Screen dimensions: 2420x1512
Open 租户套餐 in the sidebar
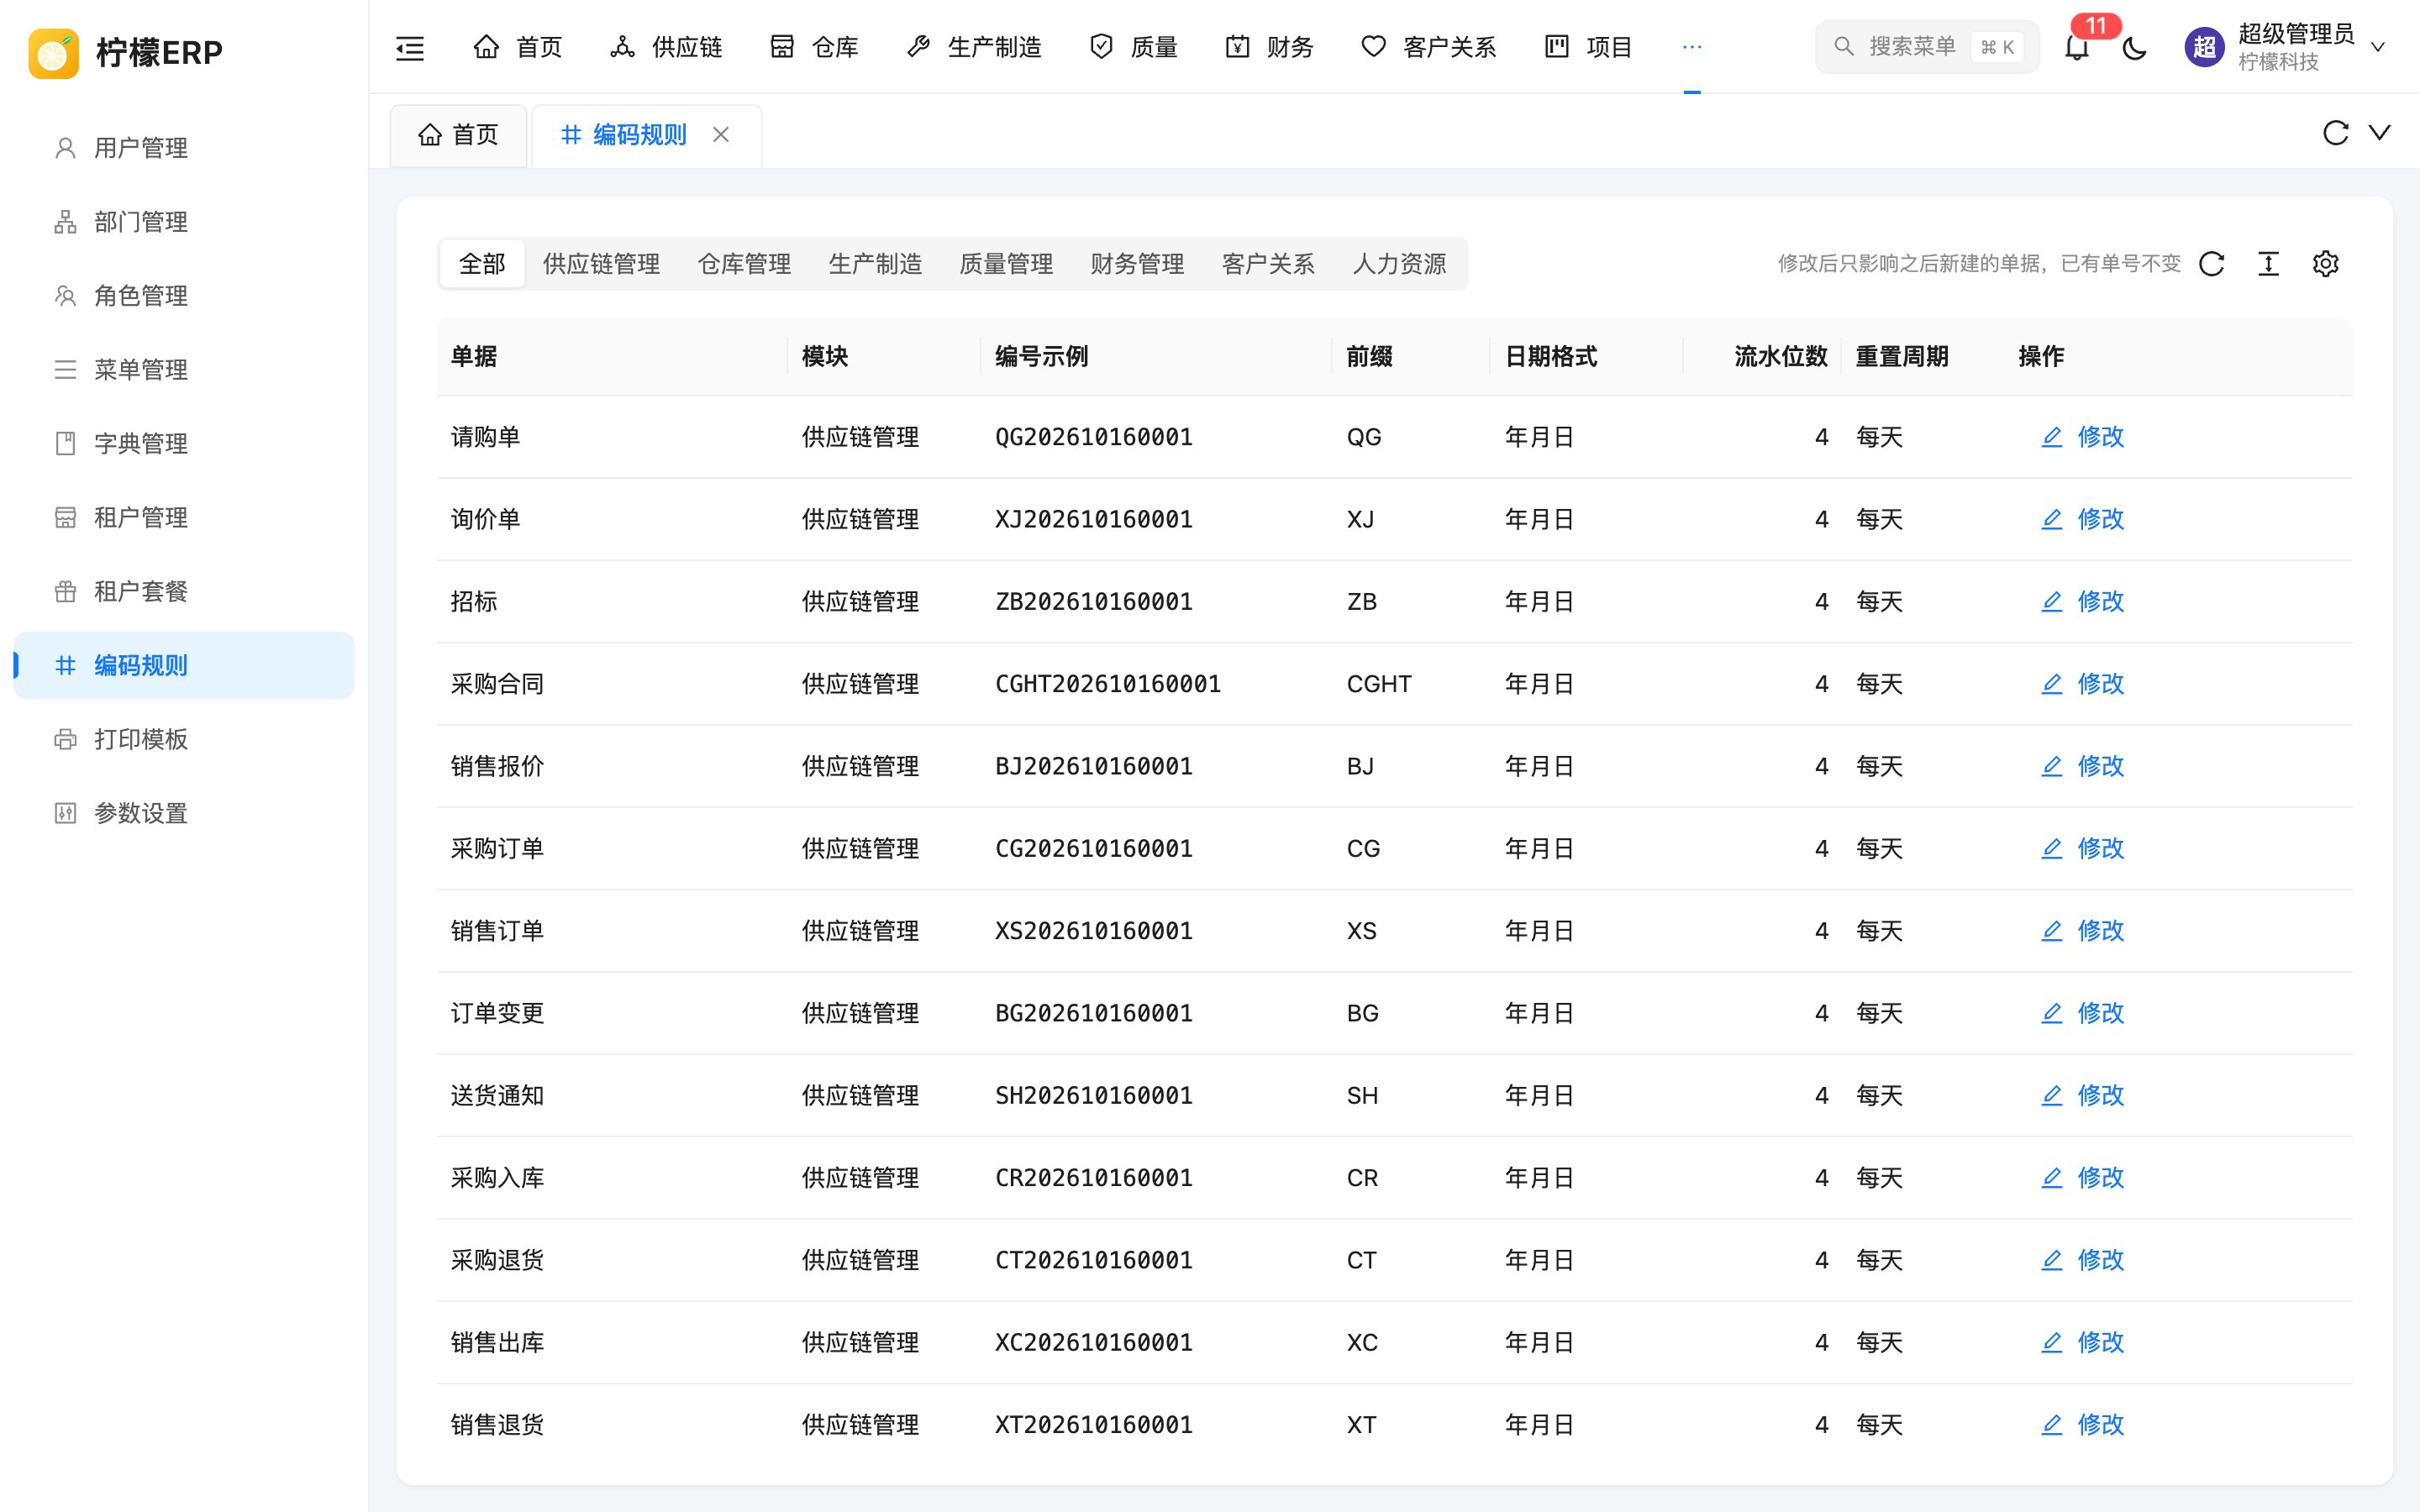[x=184, y=592]
